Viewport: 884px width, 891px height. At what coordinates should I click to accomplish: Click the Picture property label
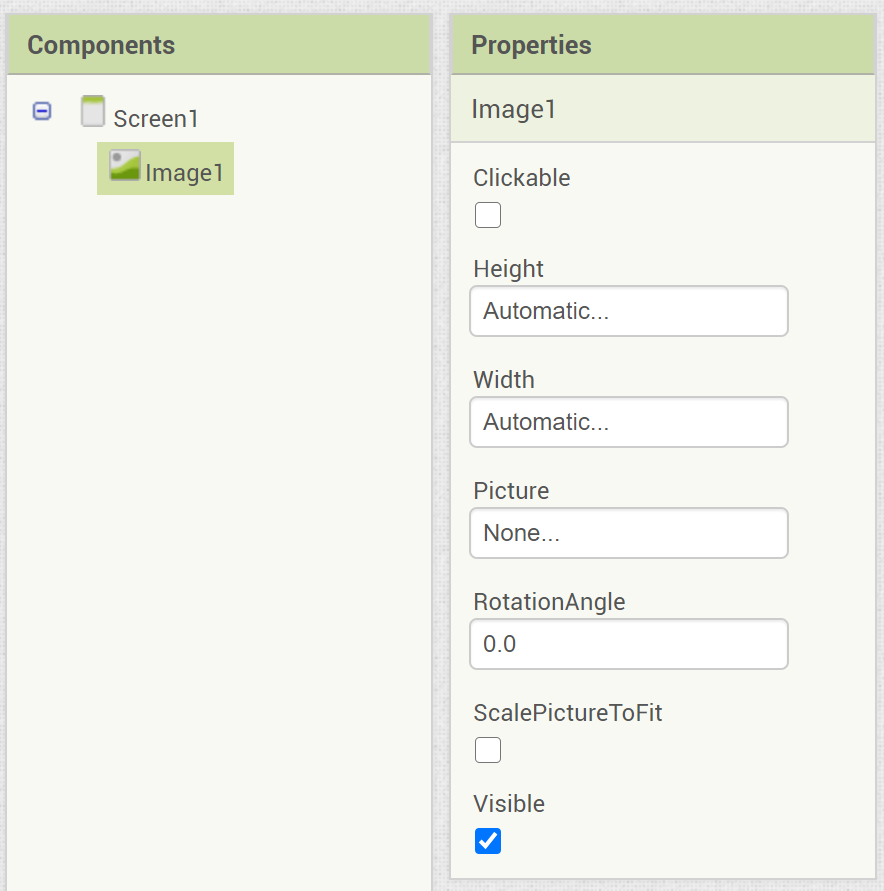point(511,491)
